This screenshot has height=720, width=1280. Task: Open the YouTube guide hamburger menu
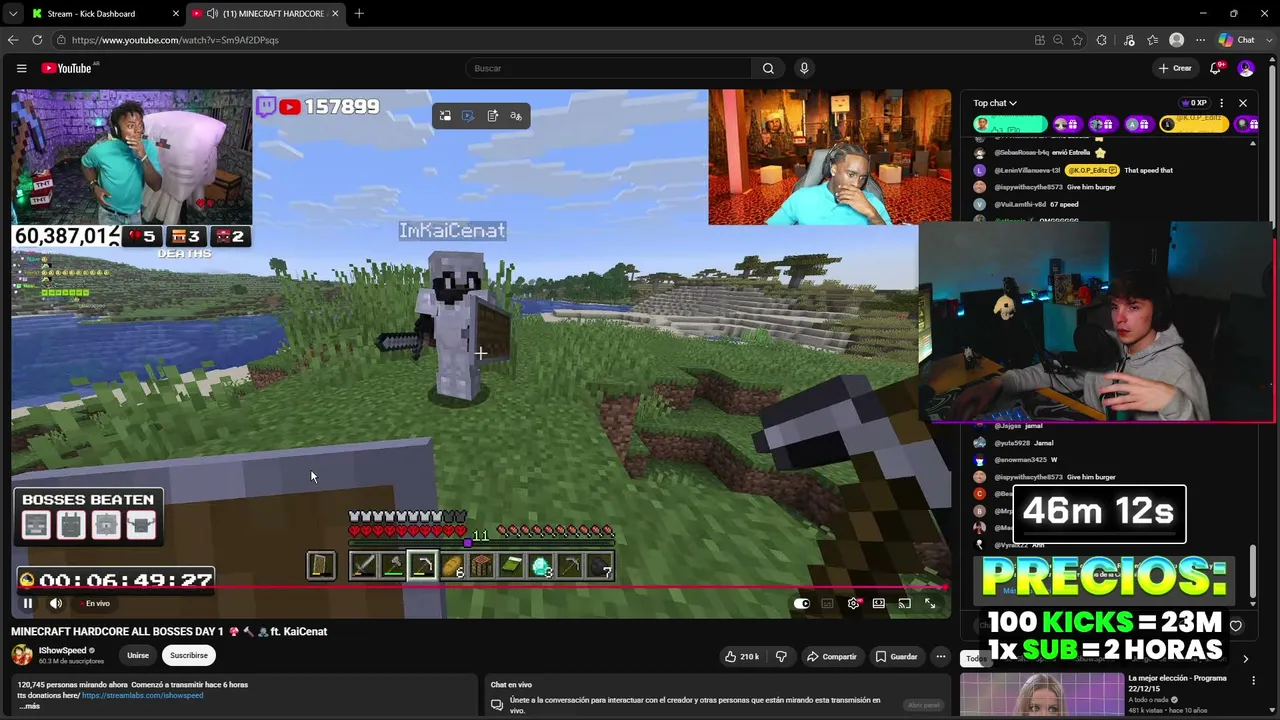point(21,68)
